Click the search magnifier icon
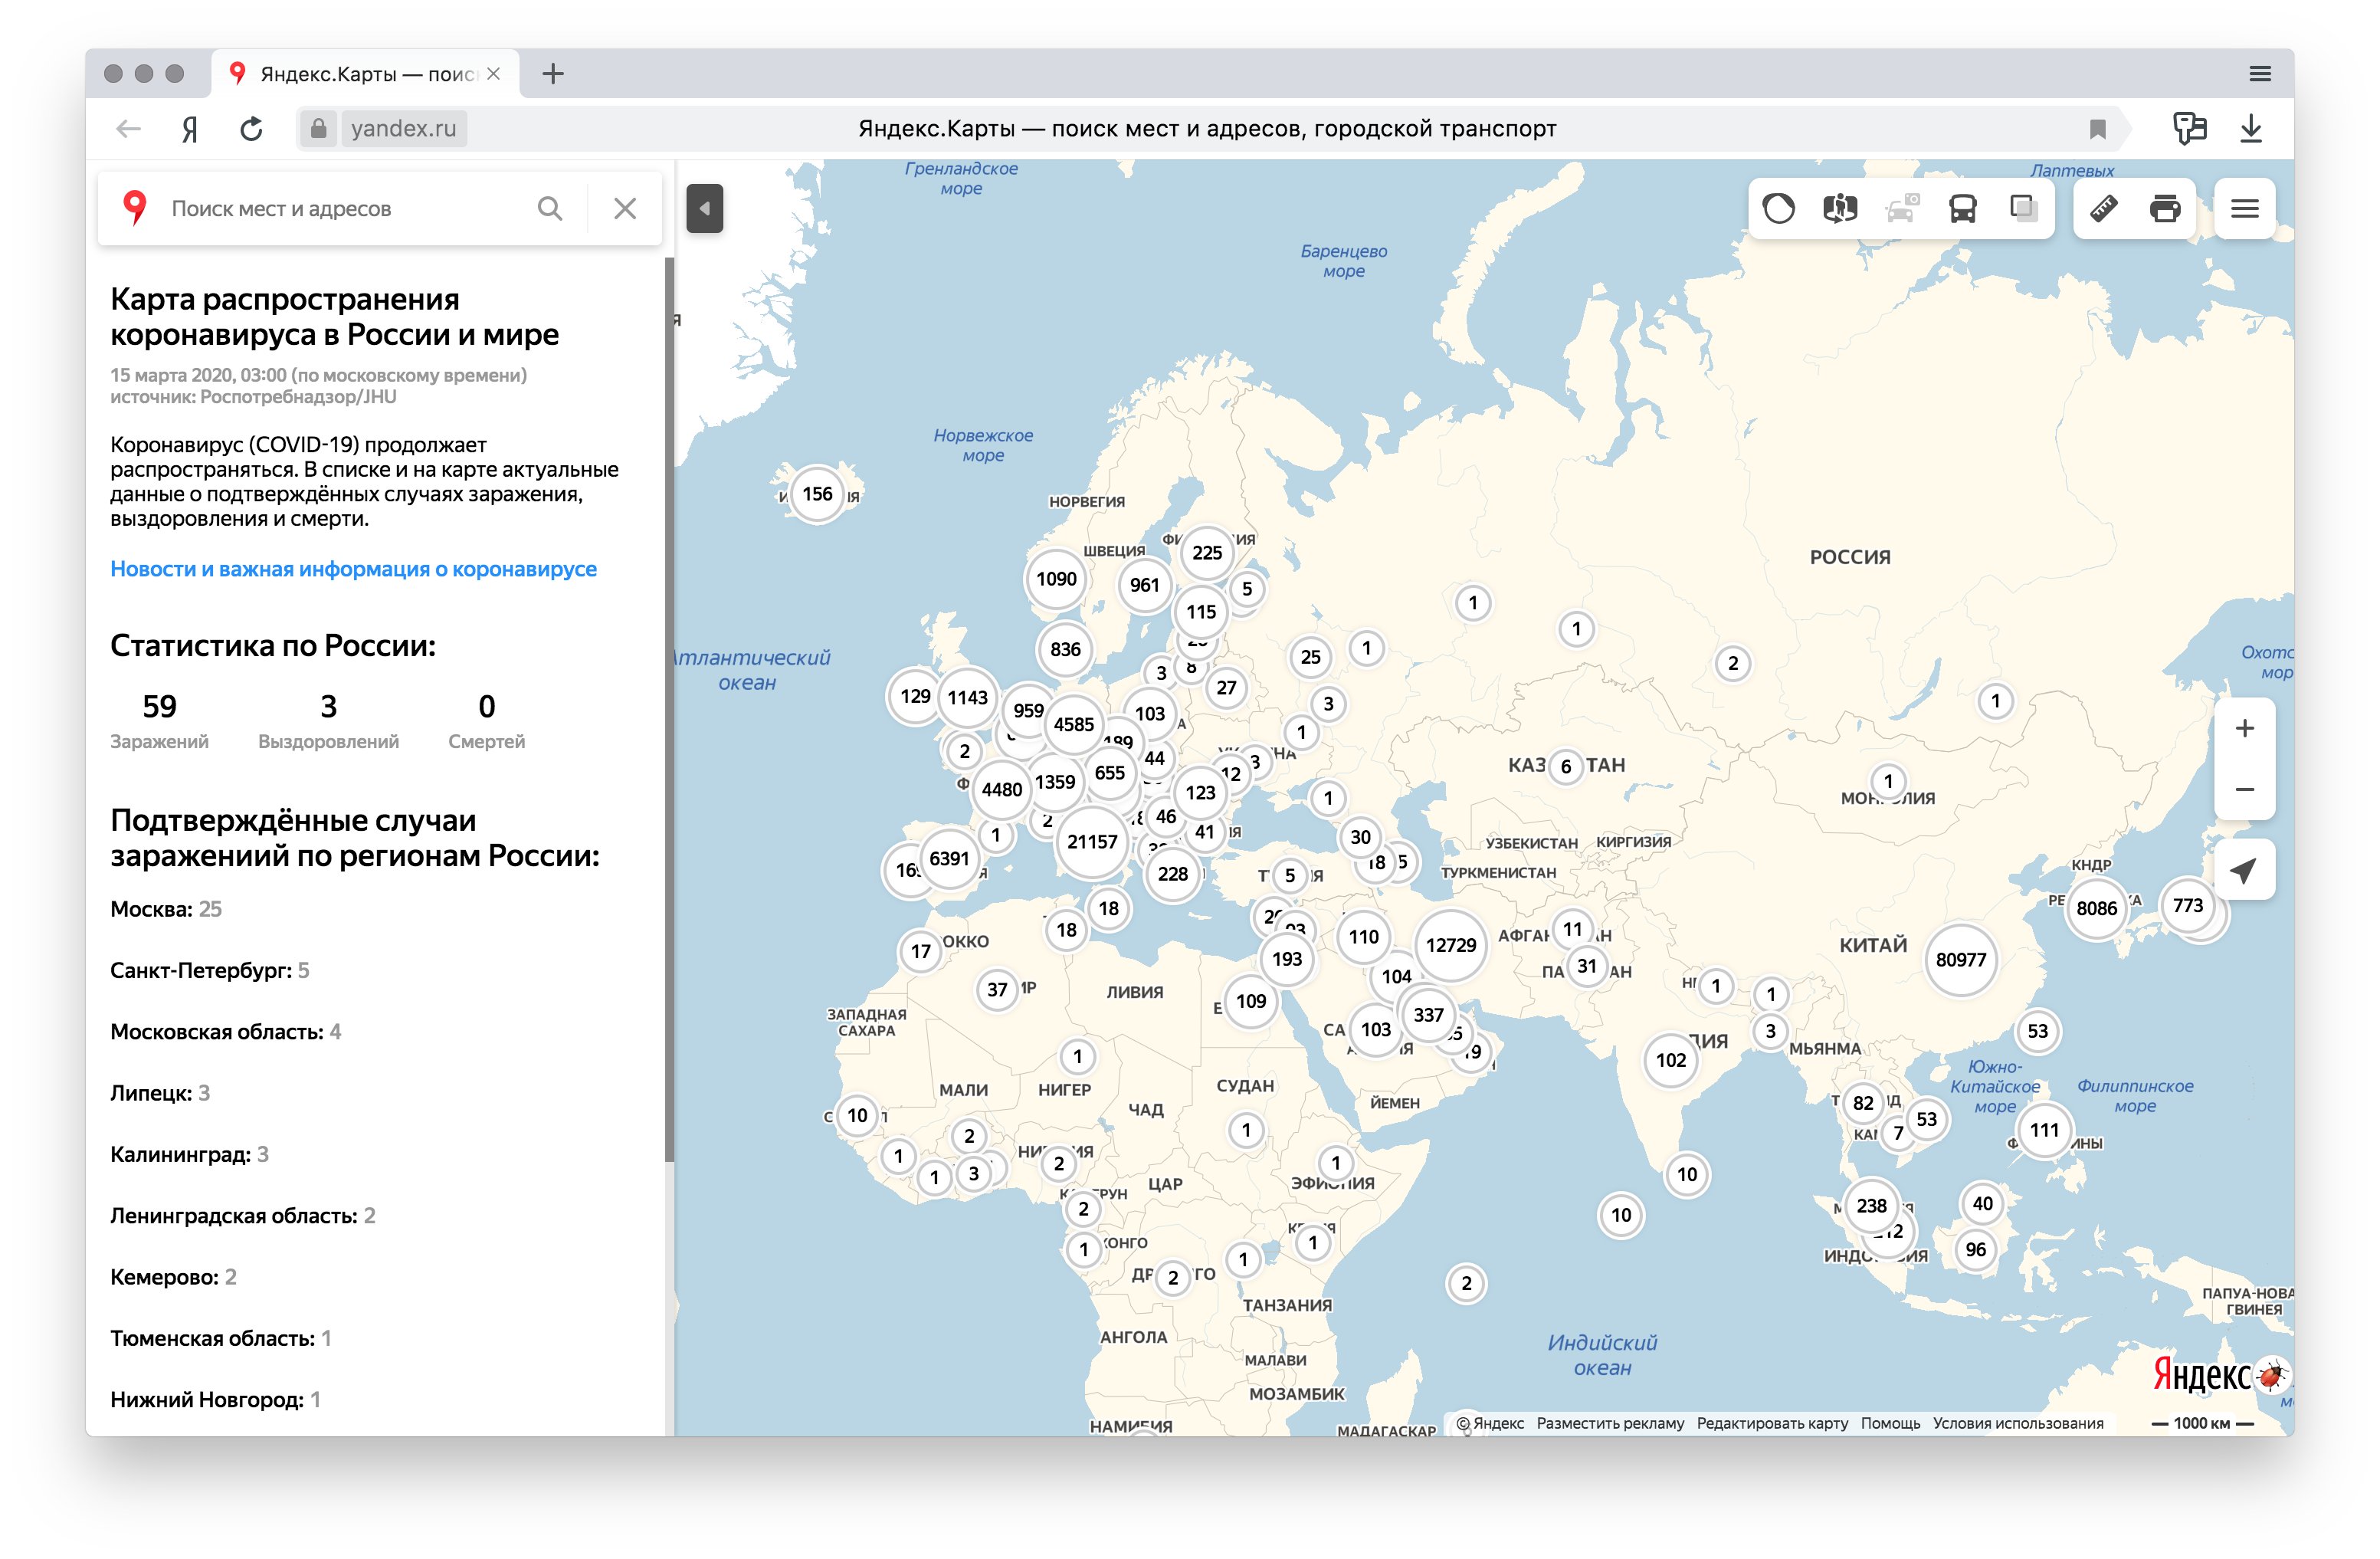Viewport: 2380px width, 1559px height. 549,208
